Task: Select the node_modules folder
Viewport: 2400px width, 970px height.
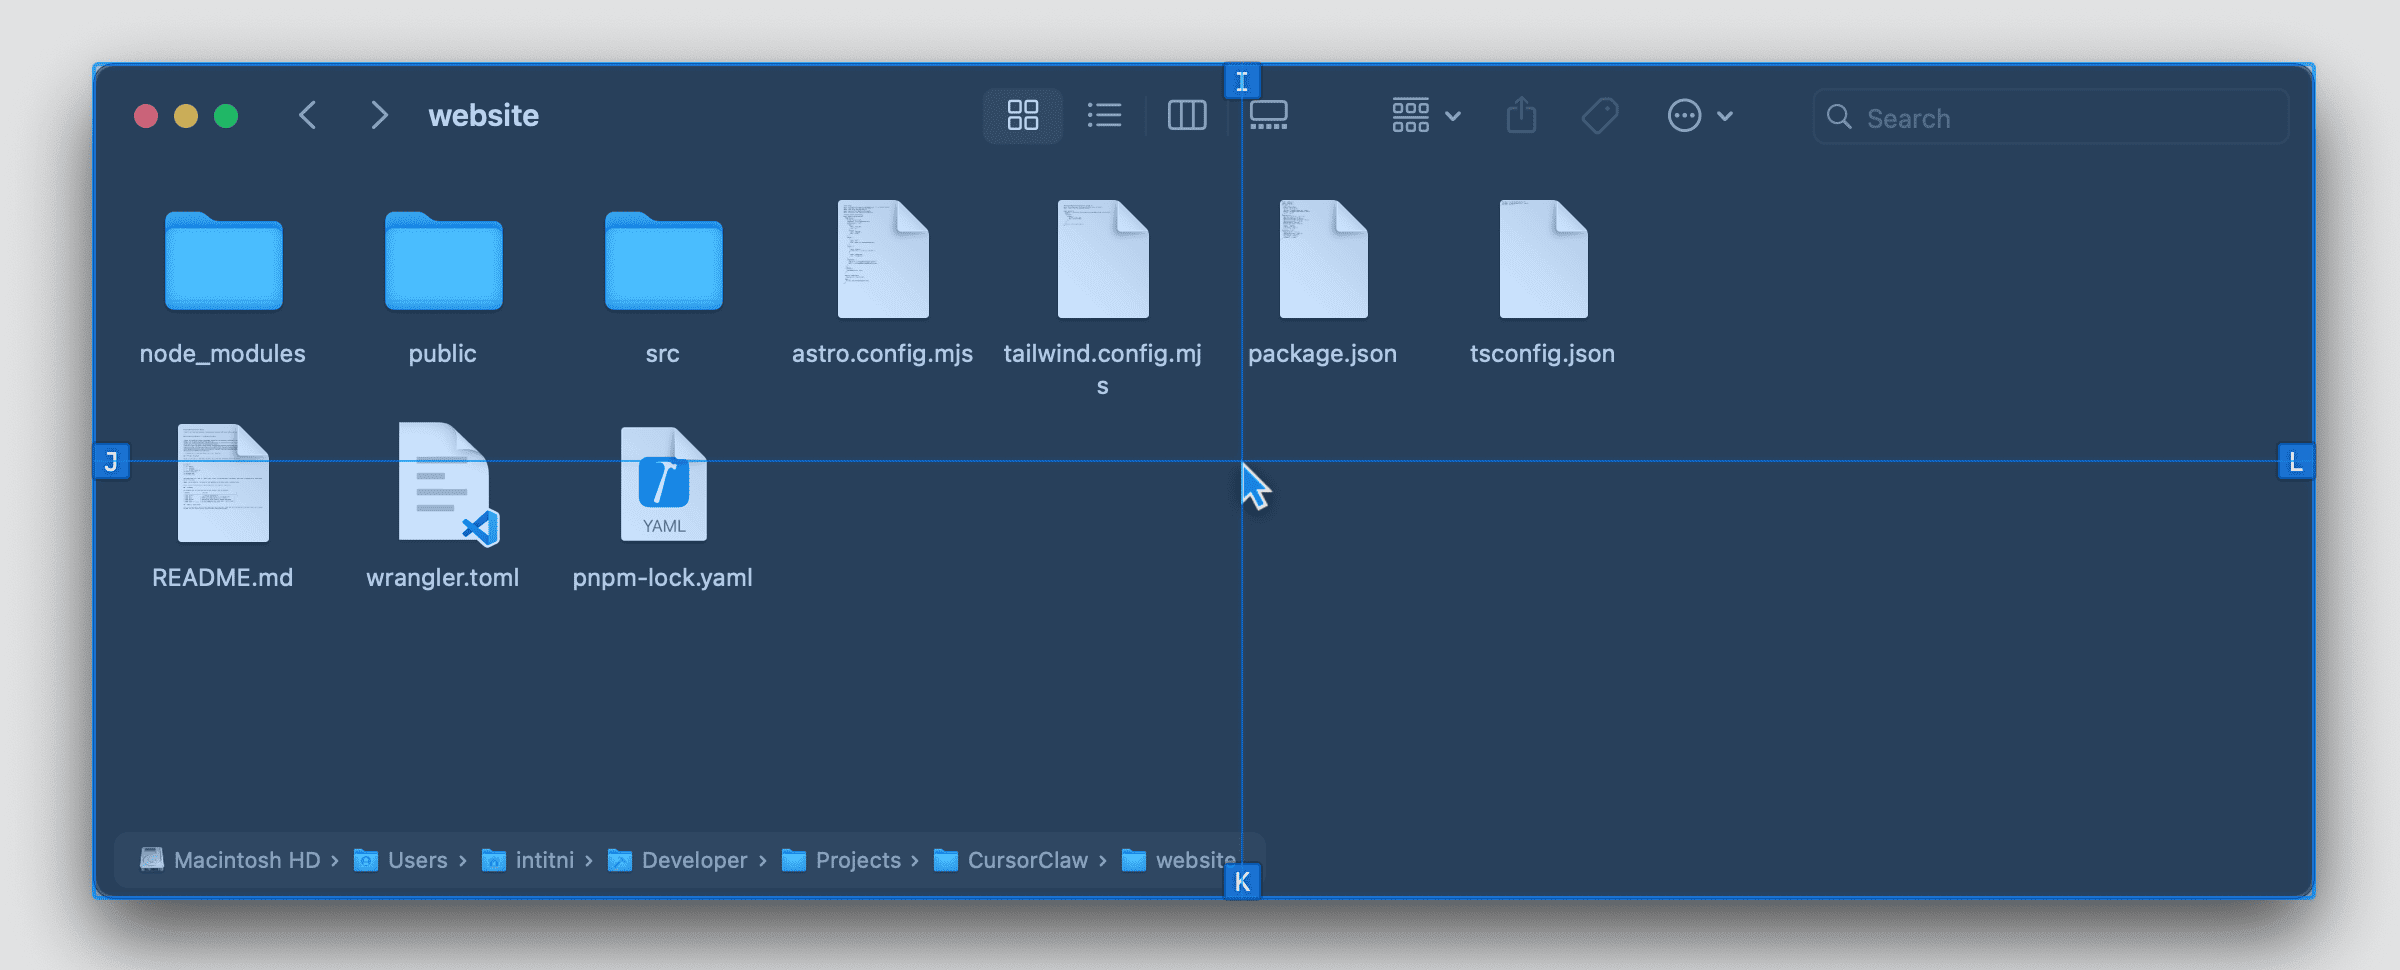Action: tap(223, 262)
